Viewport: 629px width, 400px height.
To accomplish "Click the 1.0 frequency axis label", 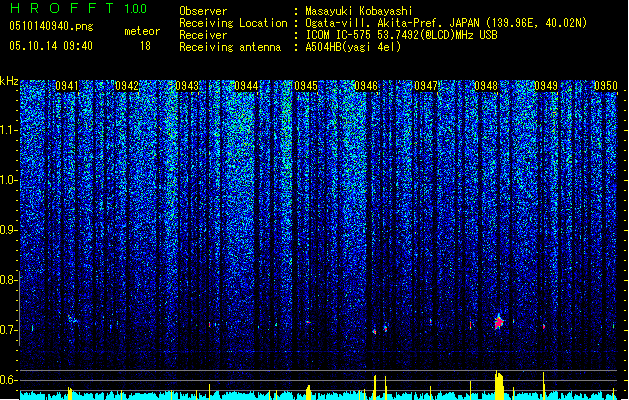I will pos(8,181).
